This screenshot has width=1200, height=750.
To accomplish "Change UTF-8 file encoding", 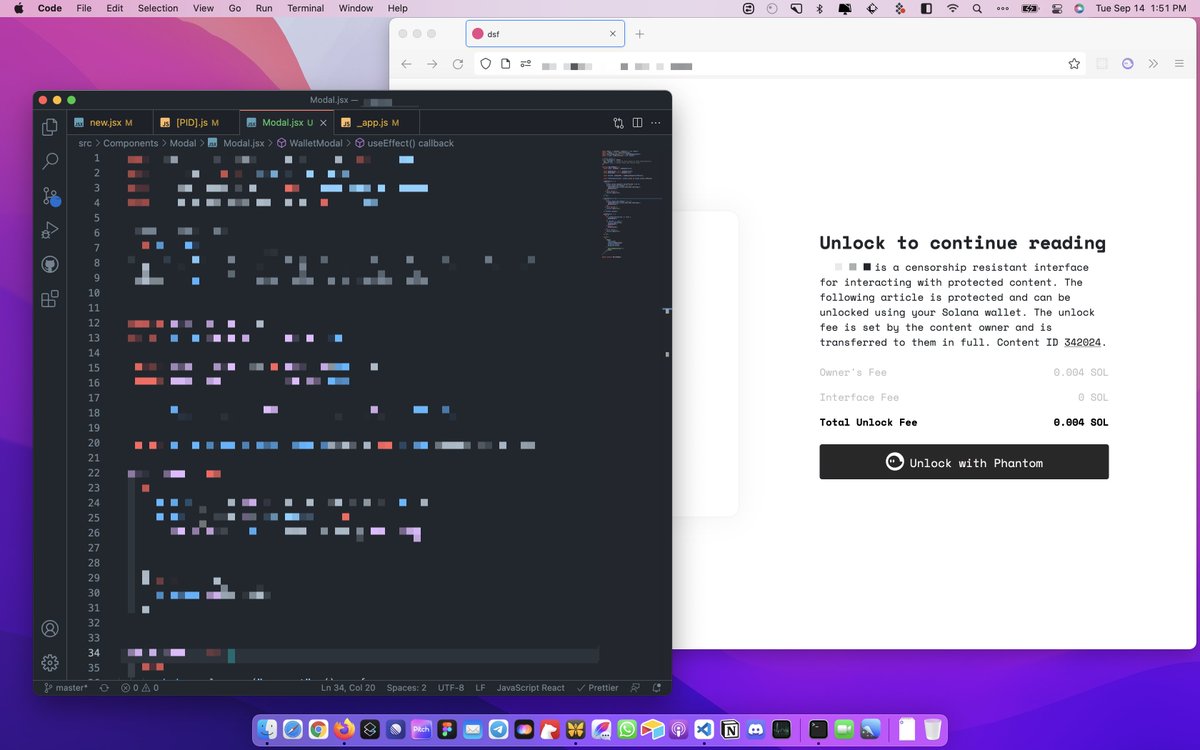I will [x=451, y=688].
